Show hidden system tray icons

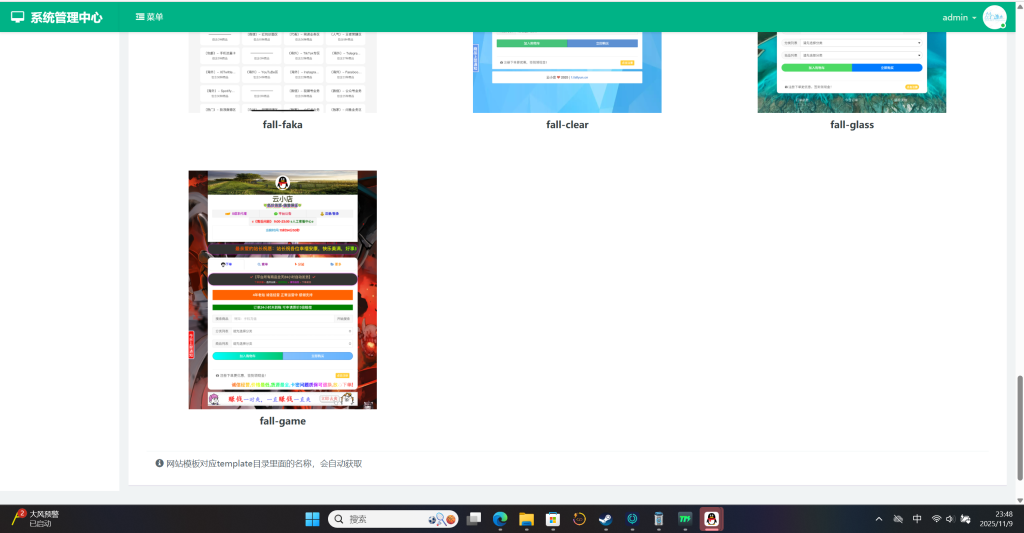click(x=879, y=519)
